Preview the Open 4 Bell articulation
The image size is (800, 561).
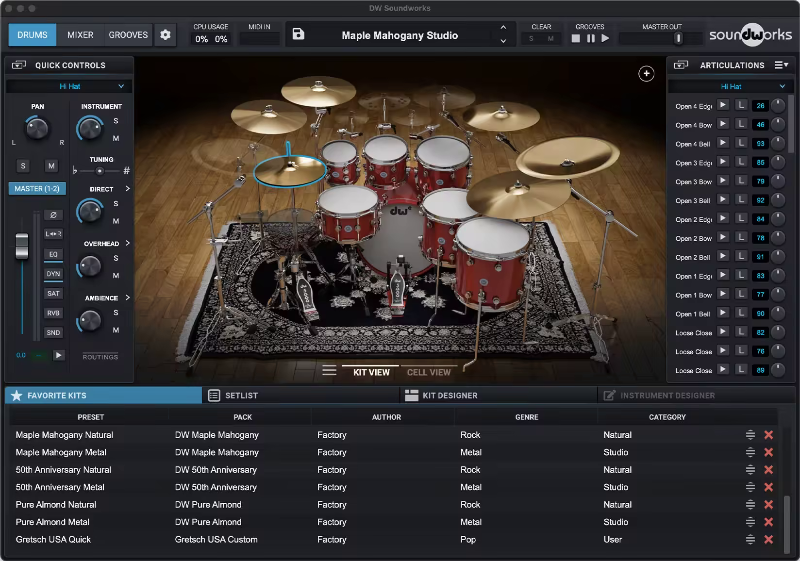click(723, 144)
